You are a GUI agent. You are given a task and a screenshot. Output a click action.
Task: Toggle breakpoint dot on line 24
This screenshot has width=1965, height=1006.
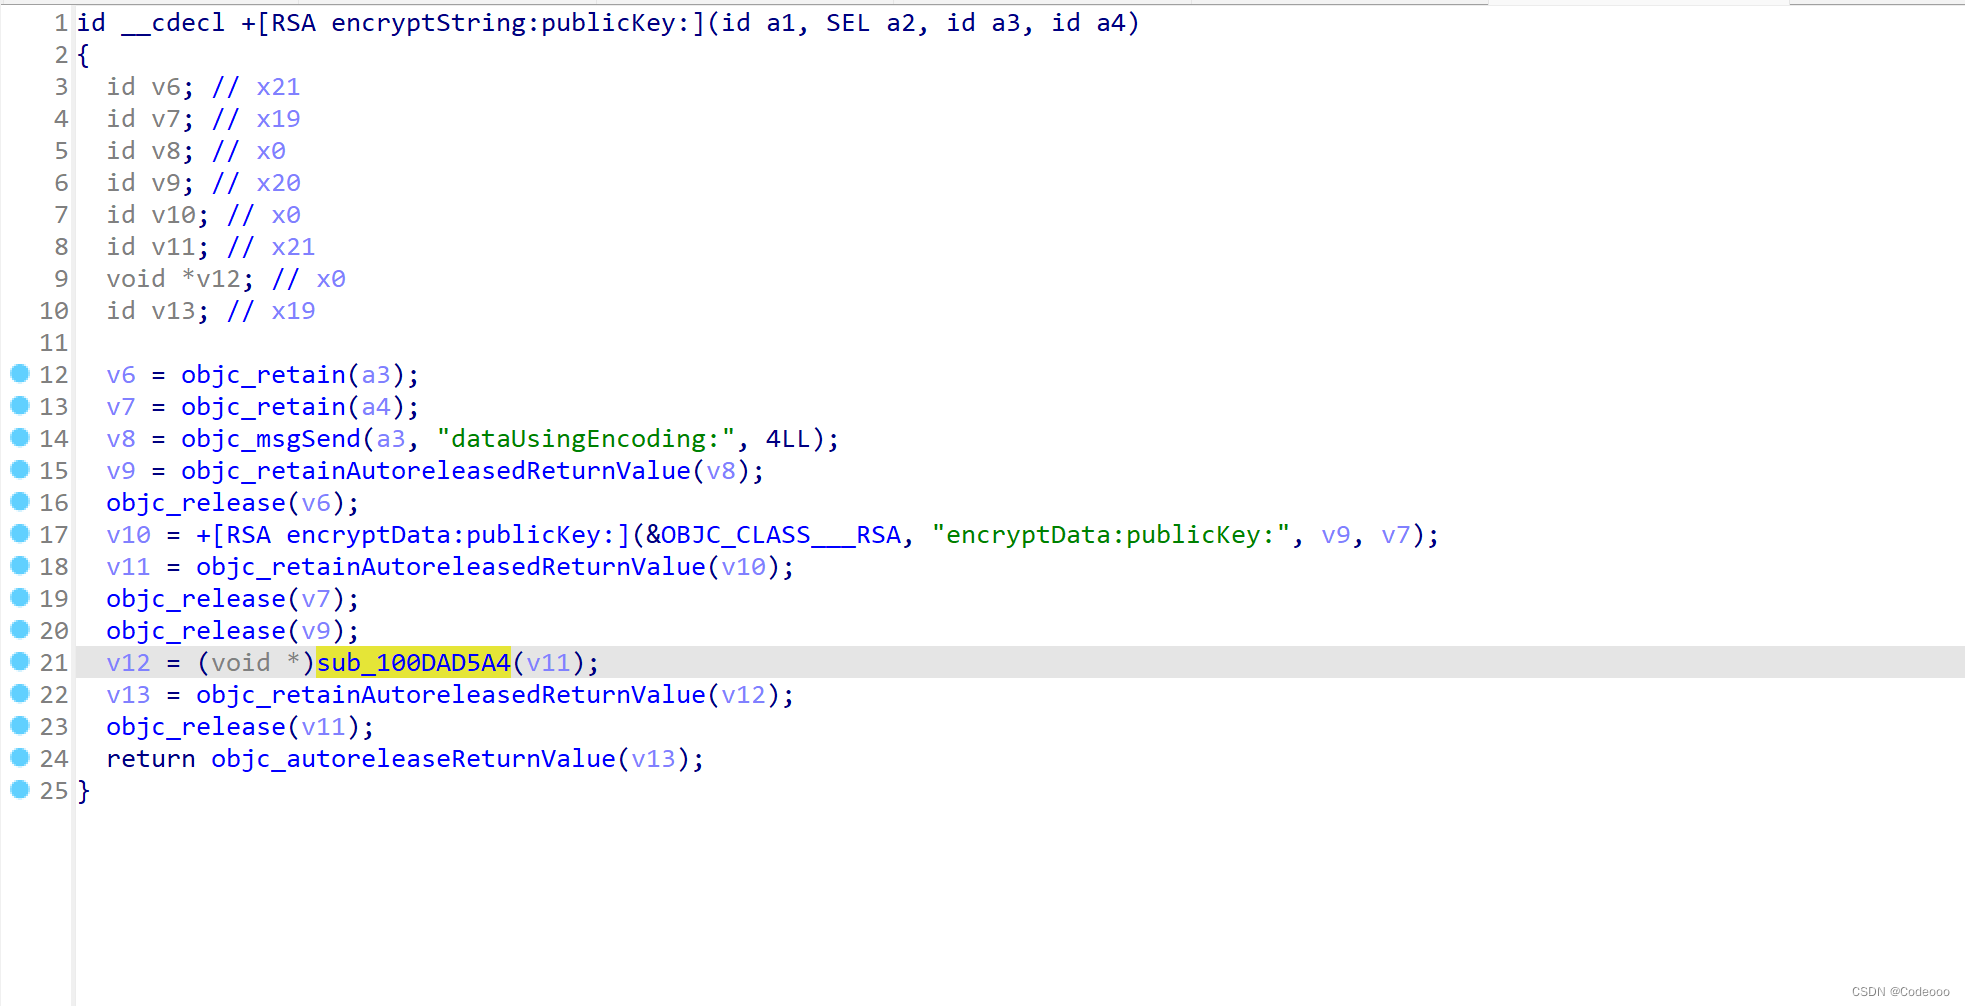tap(20, 758)
